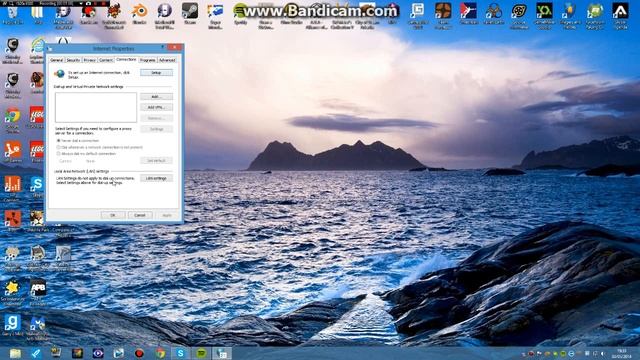
Task: Open the Garry's Mod desktop shortcut
Action: click(13, 325)
